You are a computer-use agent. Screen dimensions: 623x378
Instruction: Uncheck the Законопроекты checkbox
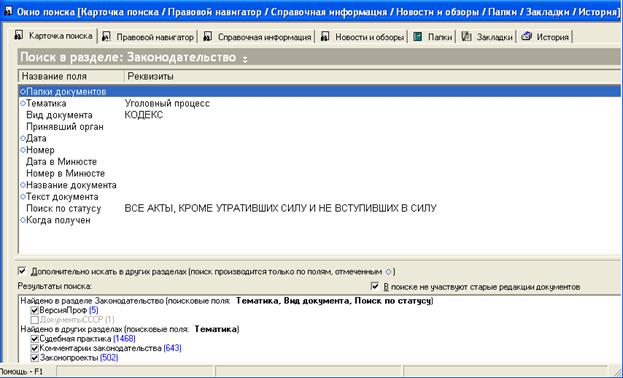35,358
